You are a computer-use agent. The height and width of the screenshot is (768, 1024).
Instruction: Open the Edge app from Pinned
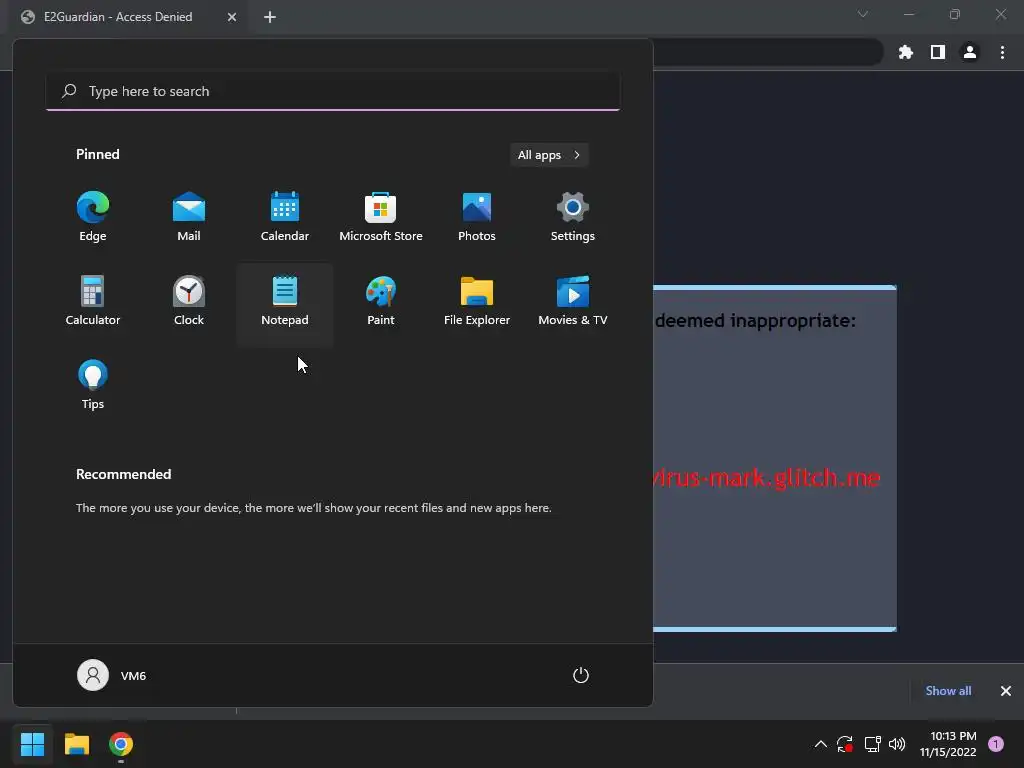(93, 217)
